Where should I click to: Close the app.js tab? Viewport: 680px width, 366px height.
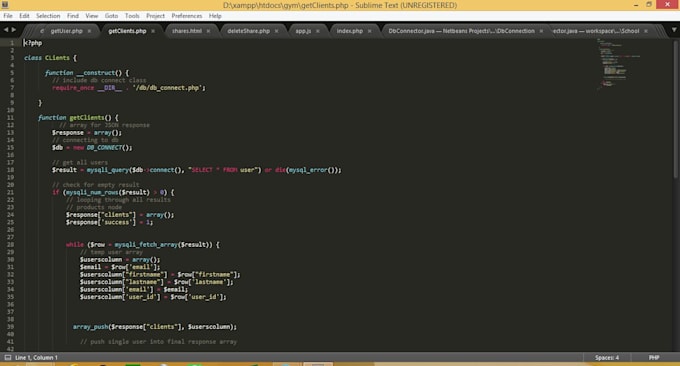318,31
